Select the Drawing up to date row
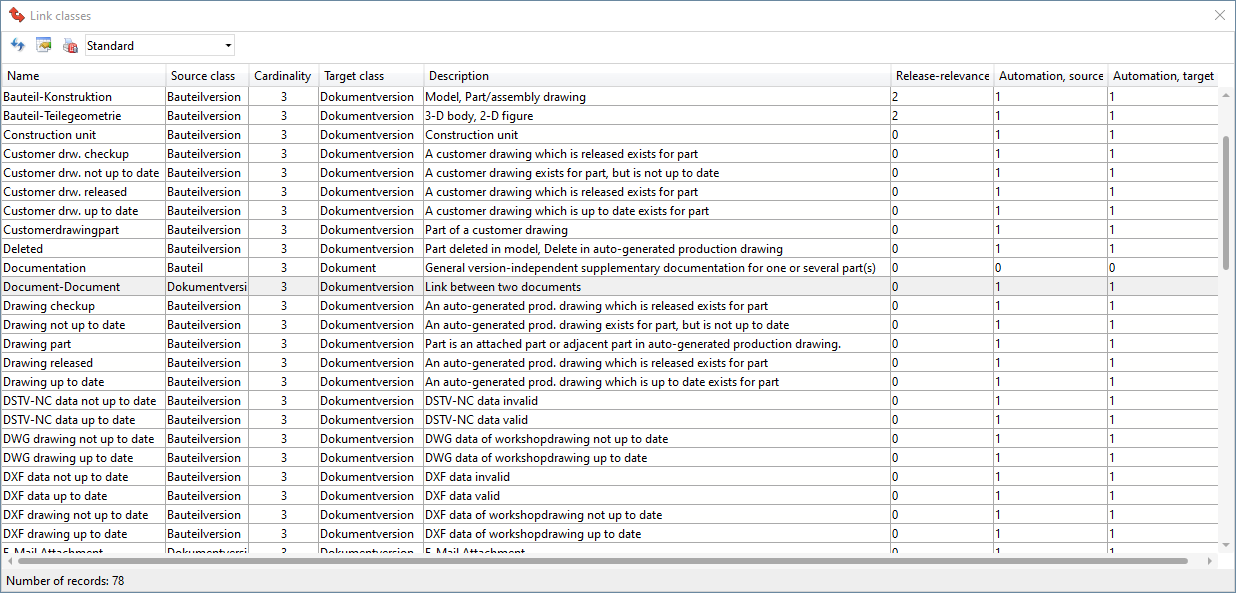 (x=610, y=382)
